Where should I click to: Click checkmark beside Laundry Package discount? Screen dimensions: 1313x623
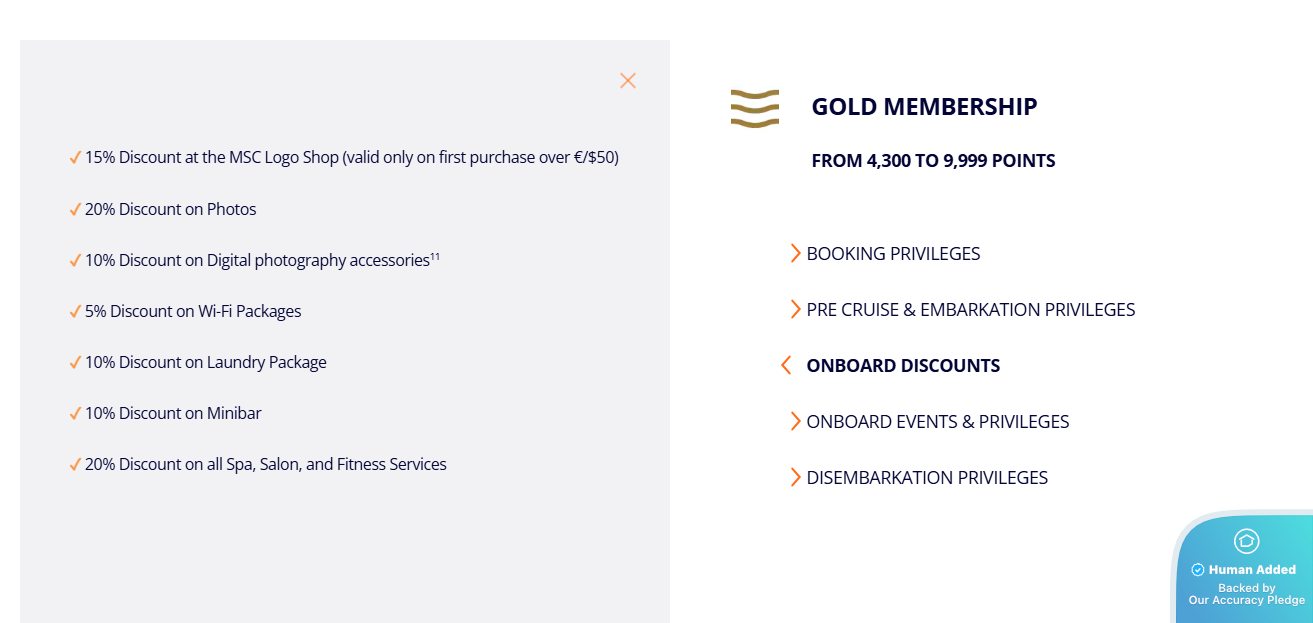click(75, 363)
